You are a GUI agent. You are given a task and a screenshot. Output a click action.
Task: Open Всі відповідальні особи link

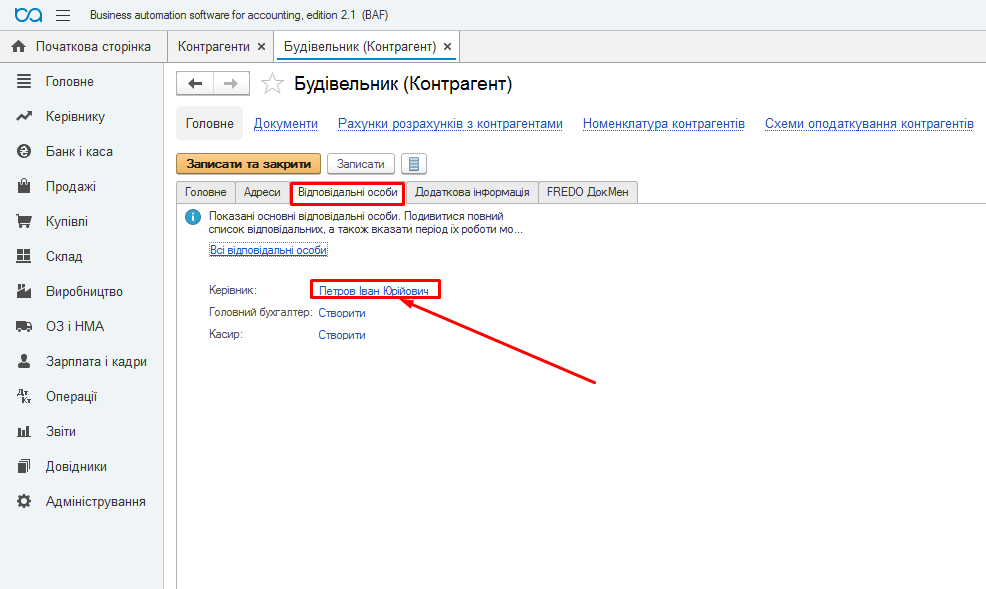click(x=269, y=250)
